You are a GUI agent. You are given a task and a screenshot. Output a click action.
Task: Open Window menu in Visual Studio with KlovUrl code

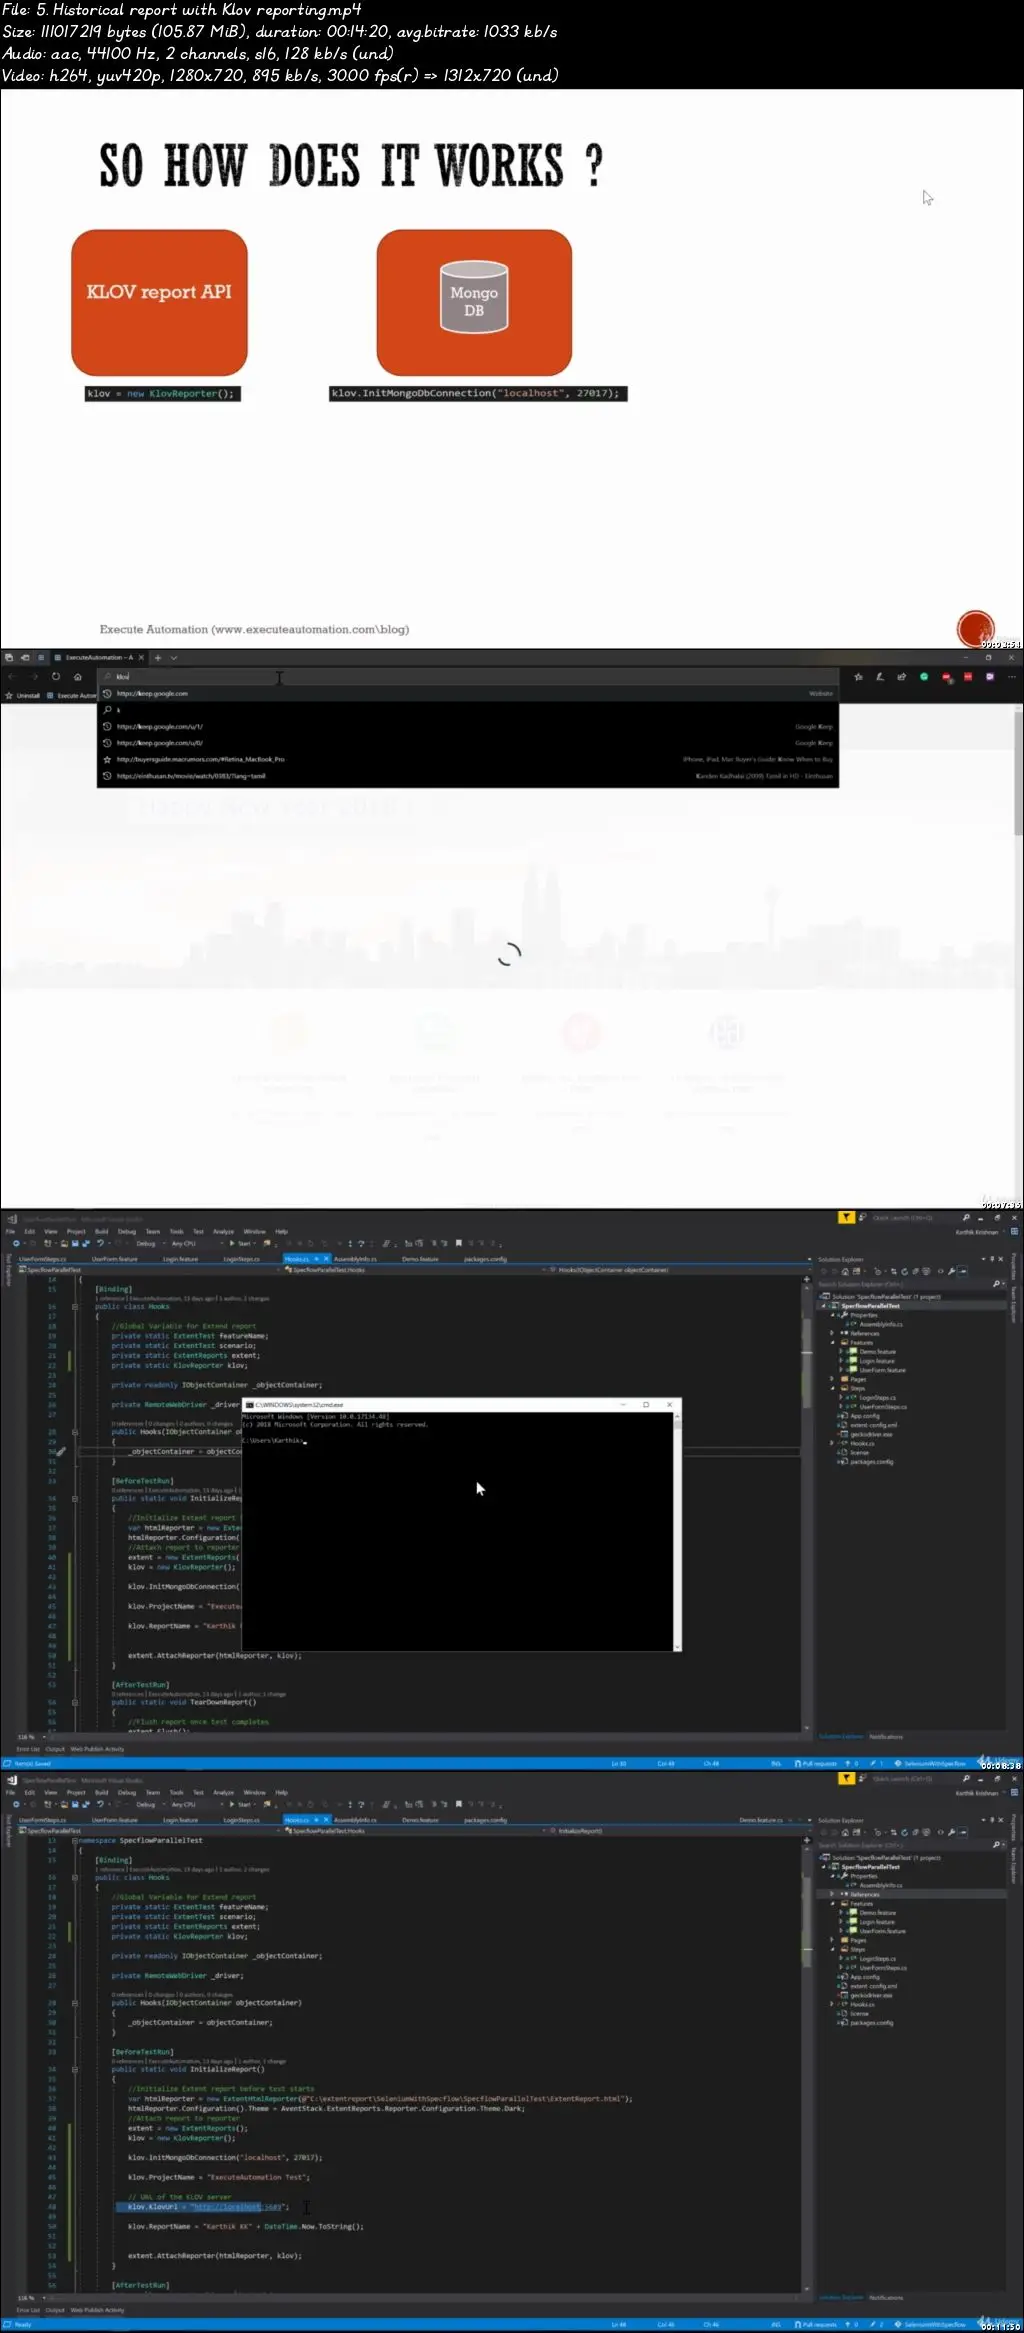click(255, 1793)
